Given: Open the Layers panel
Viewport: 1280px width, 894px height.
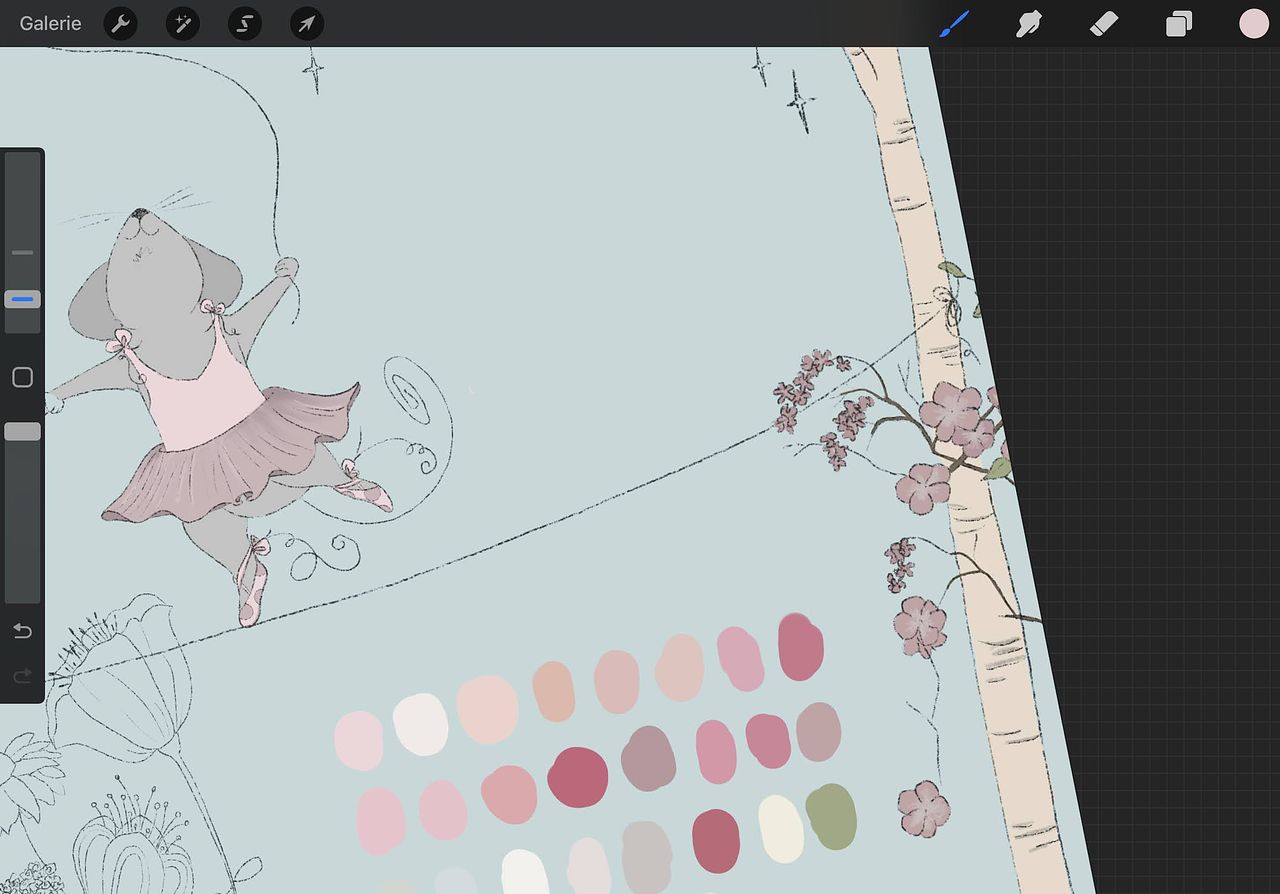Looking at the screenshot, I should pos(1179,23).
